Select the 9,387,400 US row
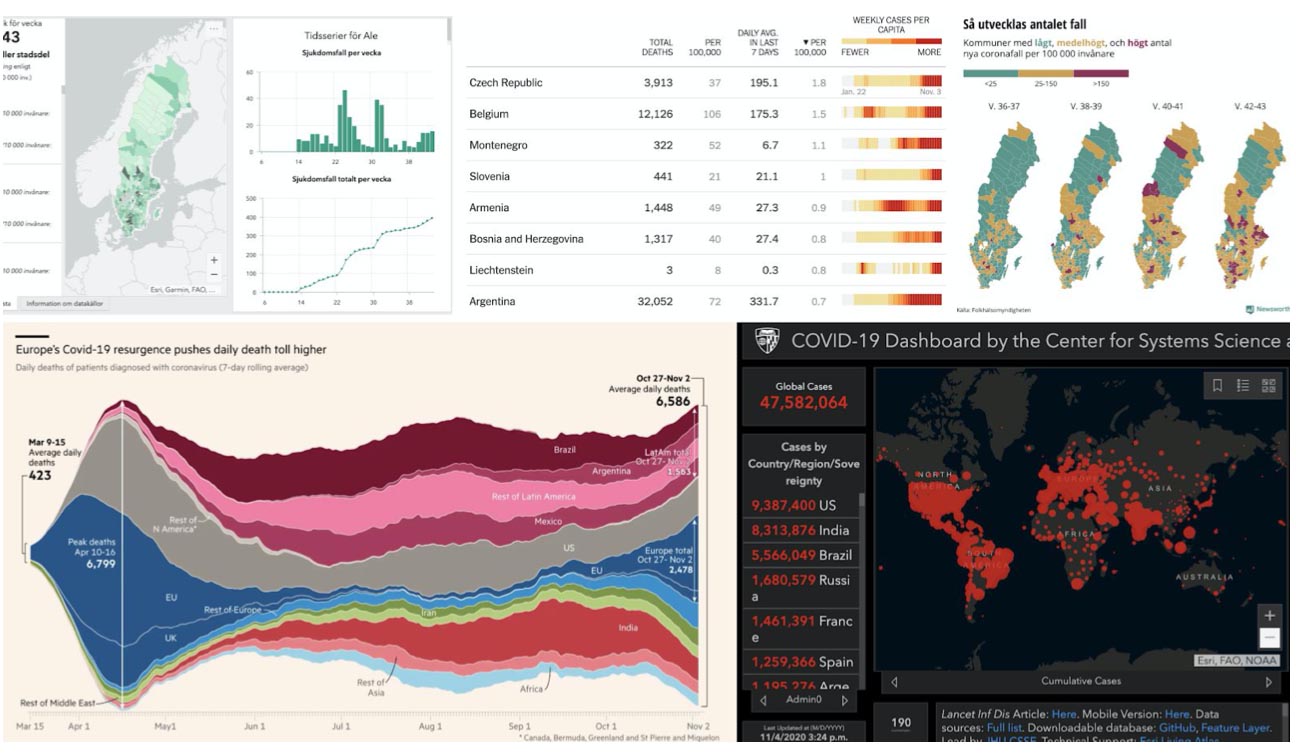The width and height of the screenshot is (1296, 754). 801,506
